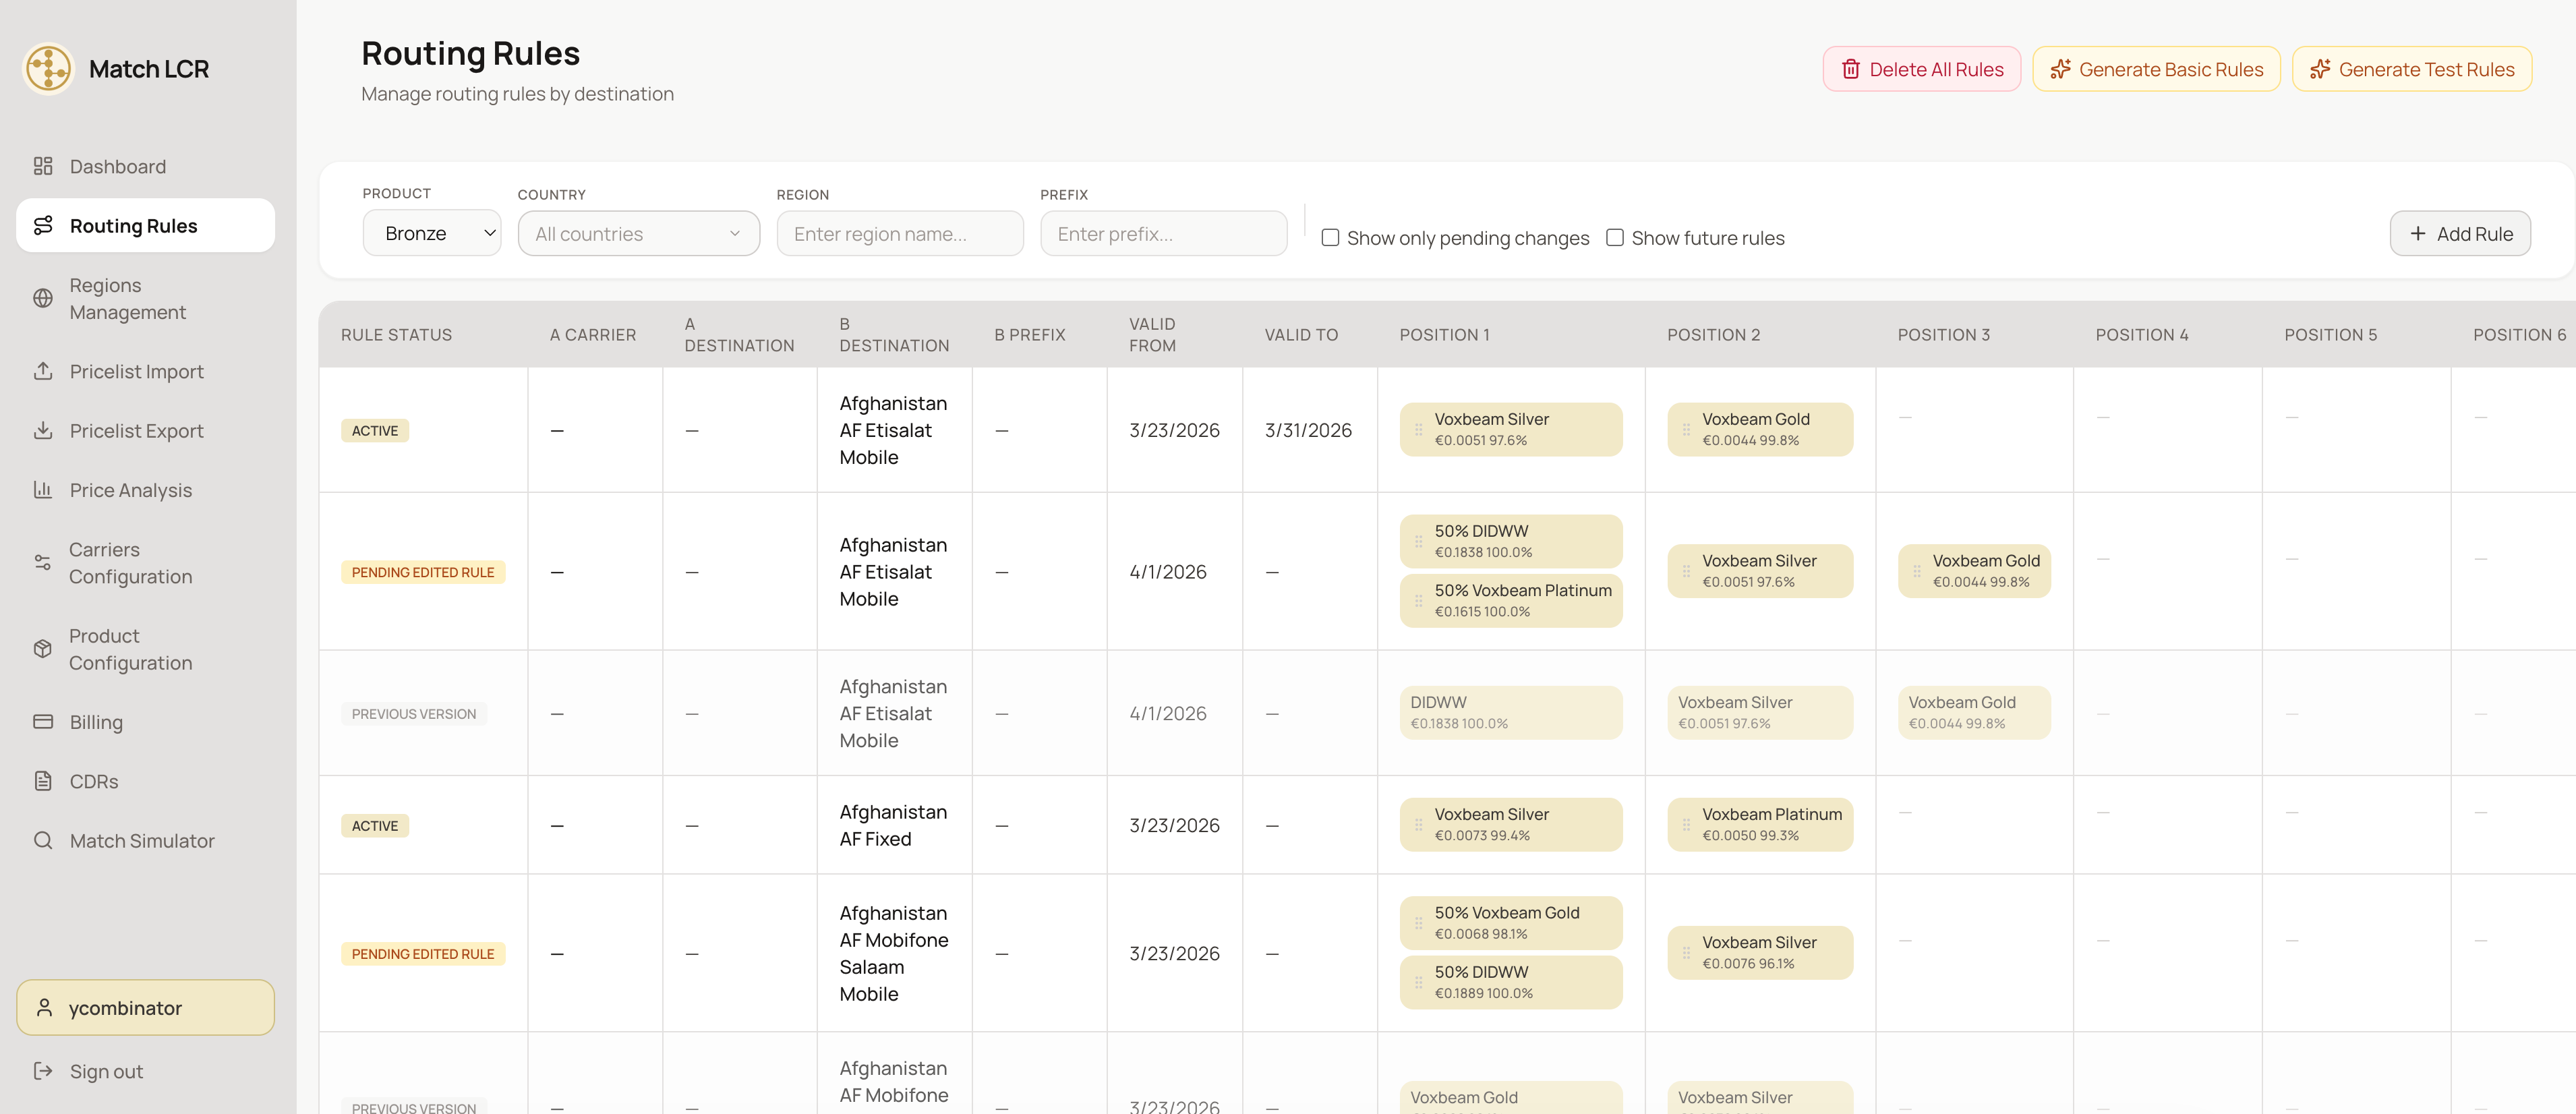Screen dimensions: 2576x1114
Task: Enable Show only pending changes checkbox
Action: tap(1330, 238)
